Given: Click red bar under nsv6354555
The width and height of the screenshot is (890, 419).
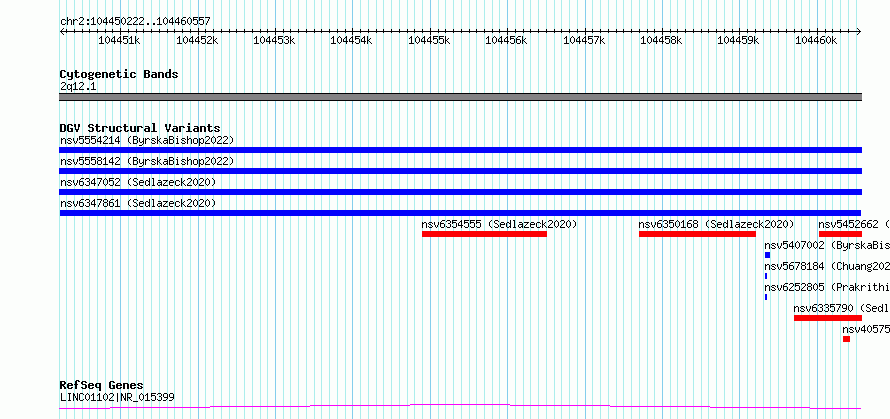Looking at the screenshot, I should pyautogui.click(x=484, y=234).
